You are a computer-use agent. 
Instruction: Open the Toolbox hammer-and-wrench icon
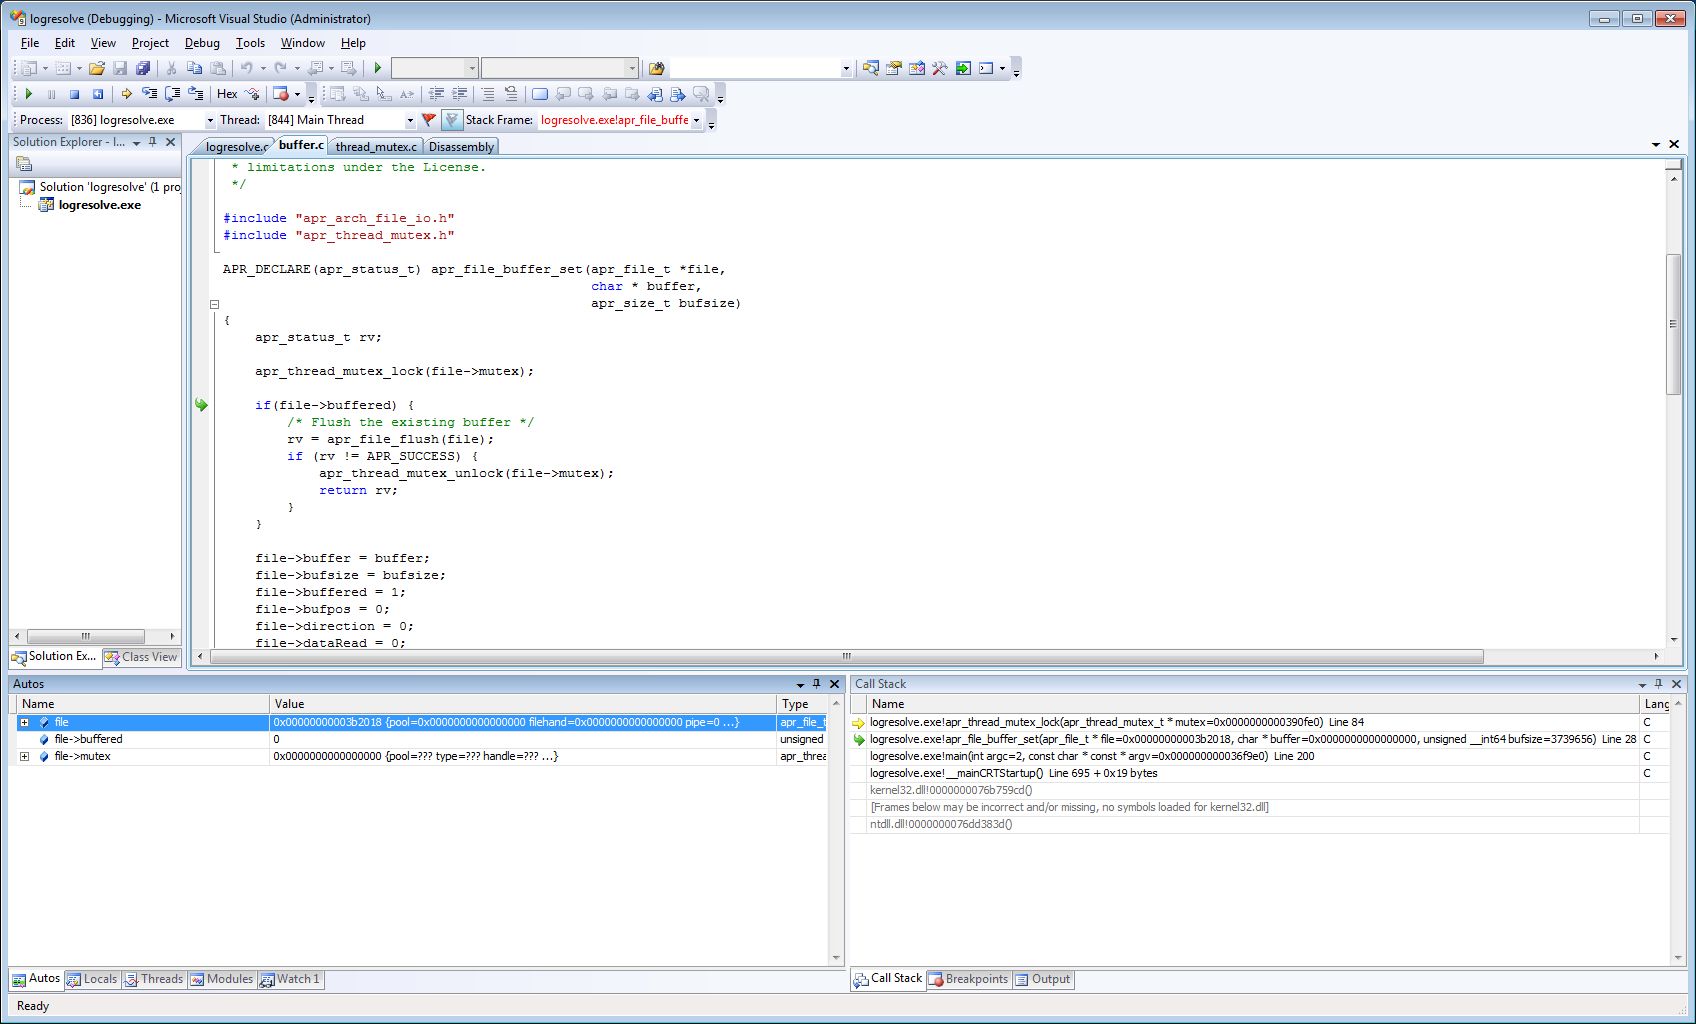tap(939, 68)
